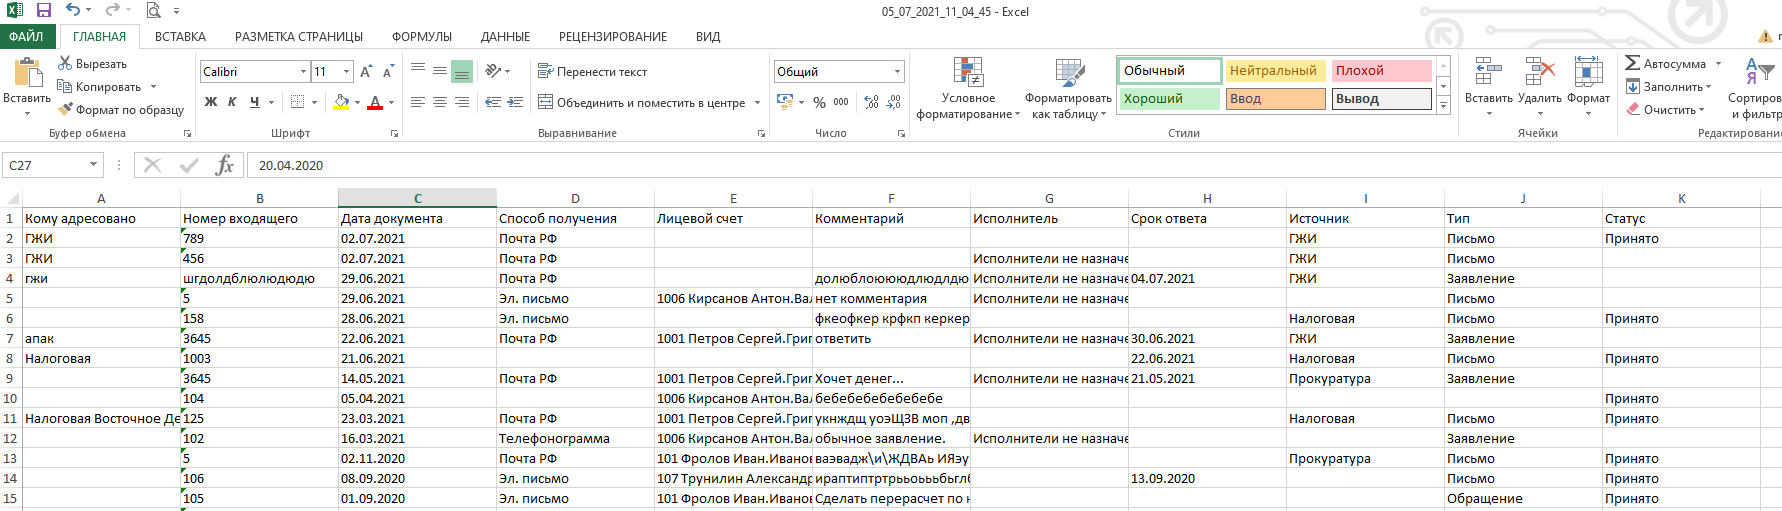1782x511 pixels.
Task: Enable Перенести текст wrap text
Action: point(592,72)
